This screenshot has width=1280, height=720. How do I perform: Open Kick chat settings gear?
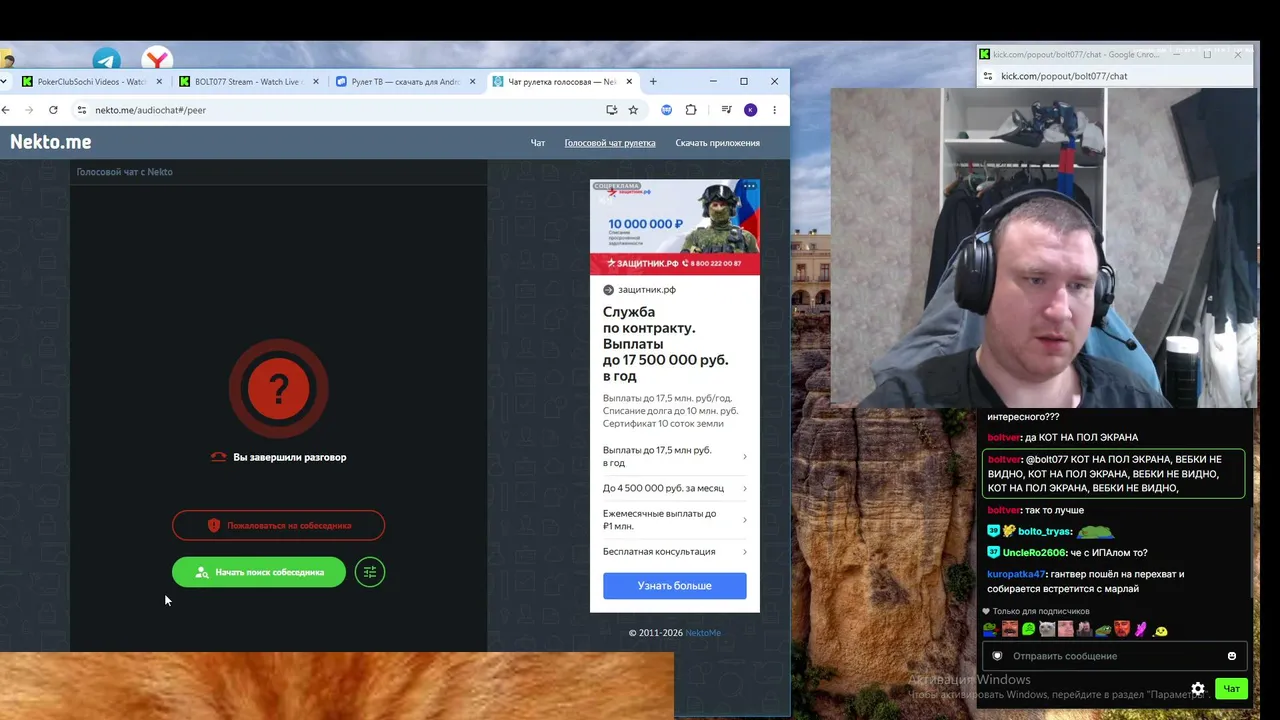[1198, 688]
